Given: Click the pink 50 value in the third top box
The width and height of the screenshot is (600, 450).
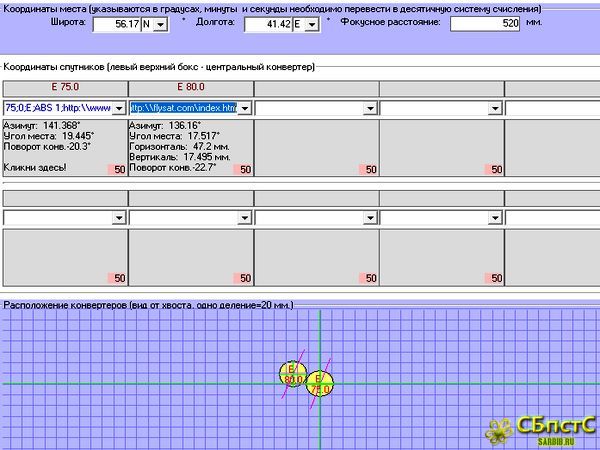Looking at the screenshot, I should [x=368, y=170].
